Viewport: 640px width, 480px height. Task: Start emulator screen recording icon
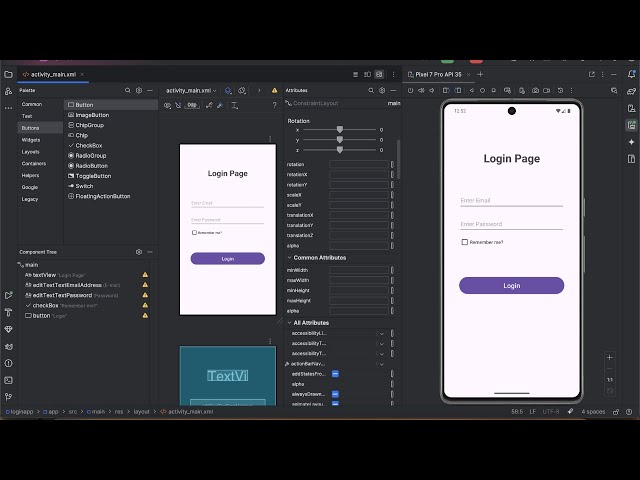click(x=547, y=90)
